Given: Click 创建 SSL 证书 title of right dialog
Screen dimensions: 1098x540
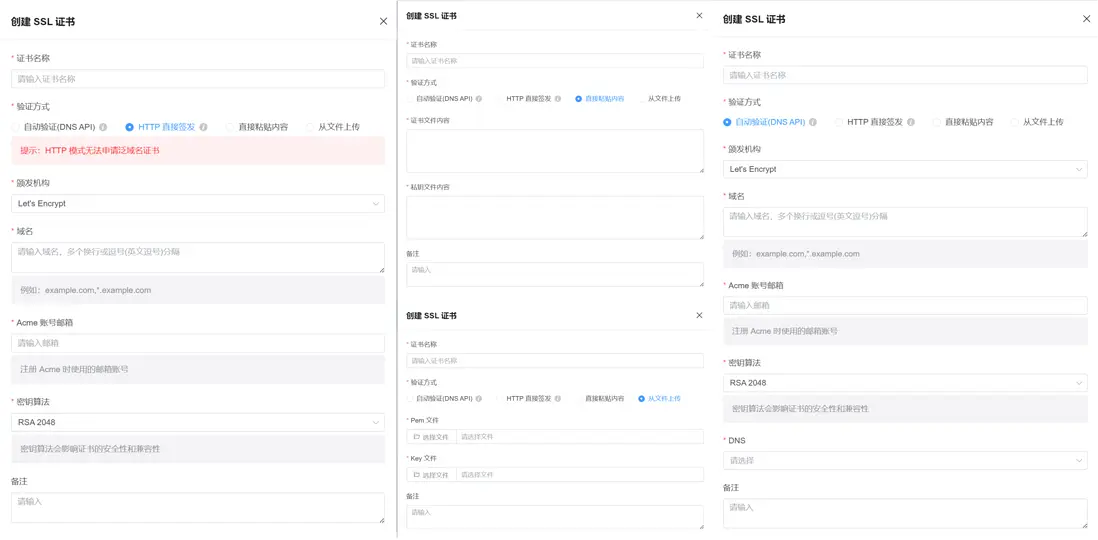Looking at the screenshot, I should coord(754,20).
